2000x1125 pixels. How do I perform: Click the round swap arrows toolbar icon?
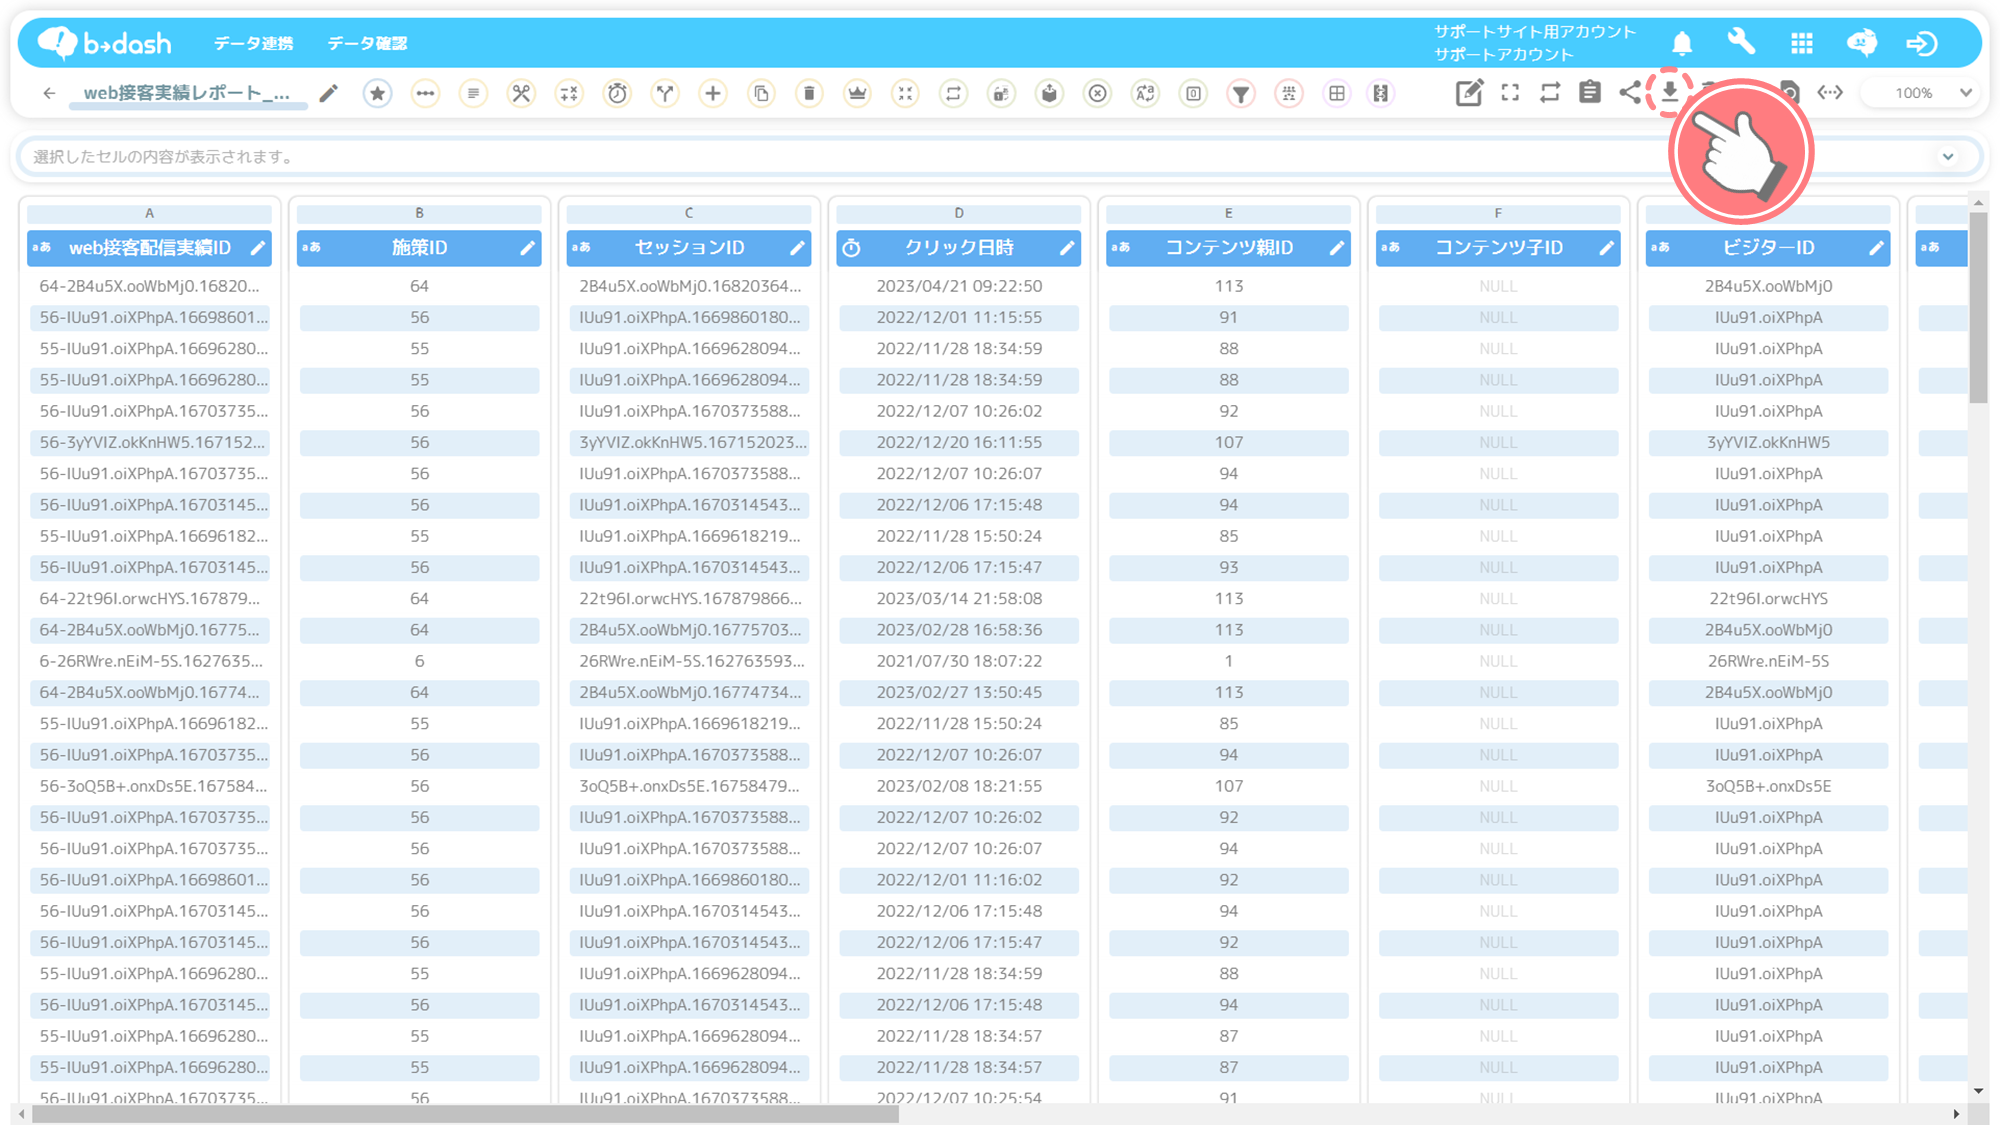pos(953,93)
